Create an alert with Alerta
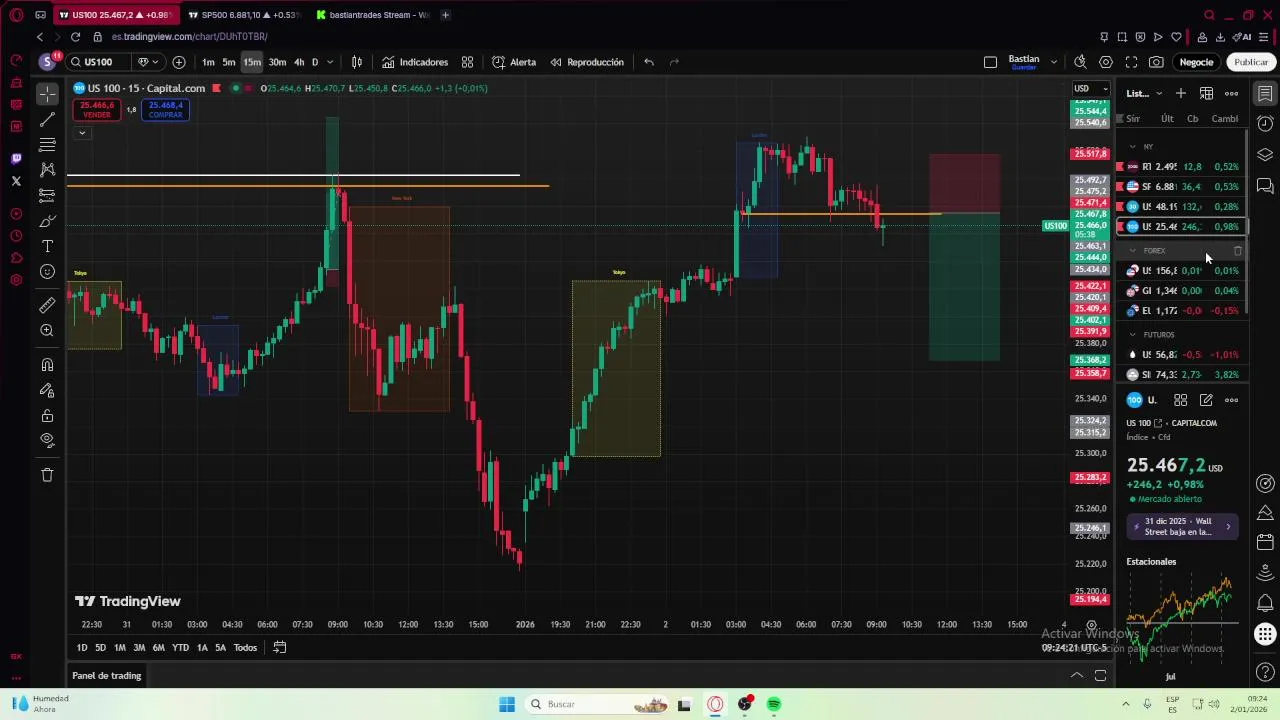This screenshot has width=1280, height=720. click(x=514, y=62)
